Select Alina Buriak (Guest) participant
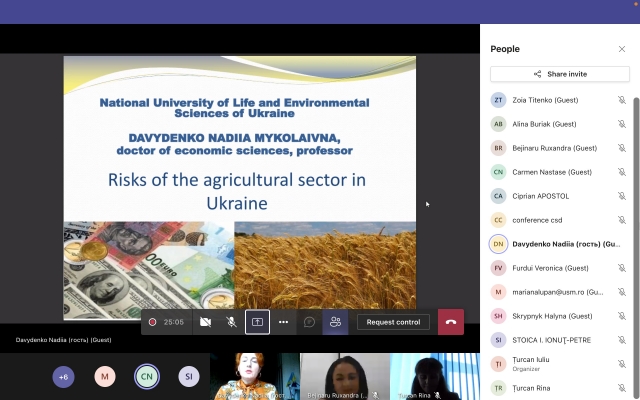 [560, 124]
